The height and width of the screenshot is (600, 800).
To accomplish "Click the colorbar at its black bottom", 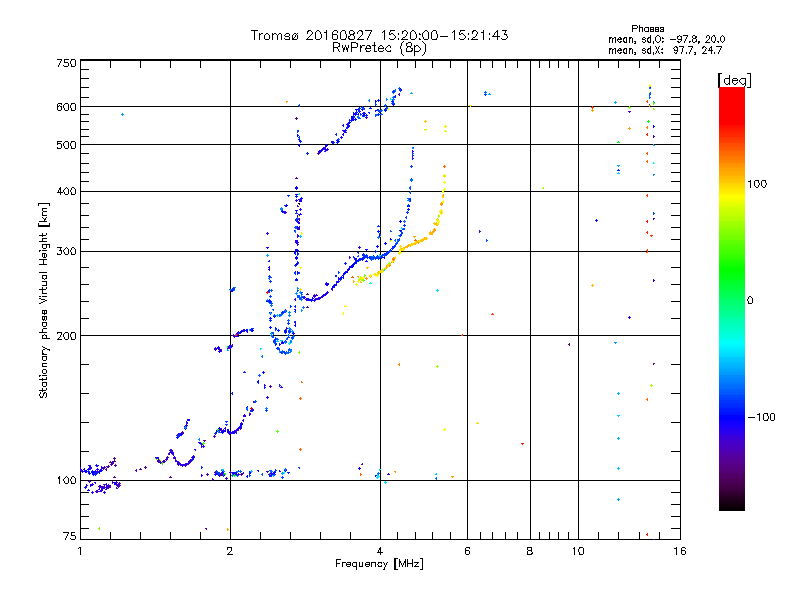I will tap(732, 506).
